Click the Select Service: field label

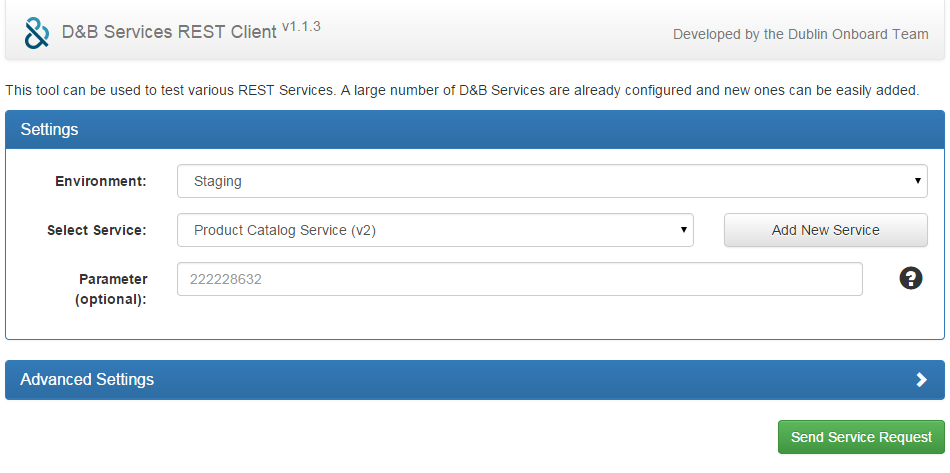coord(97,230)
